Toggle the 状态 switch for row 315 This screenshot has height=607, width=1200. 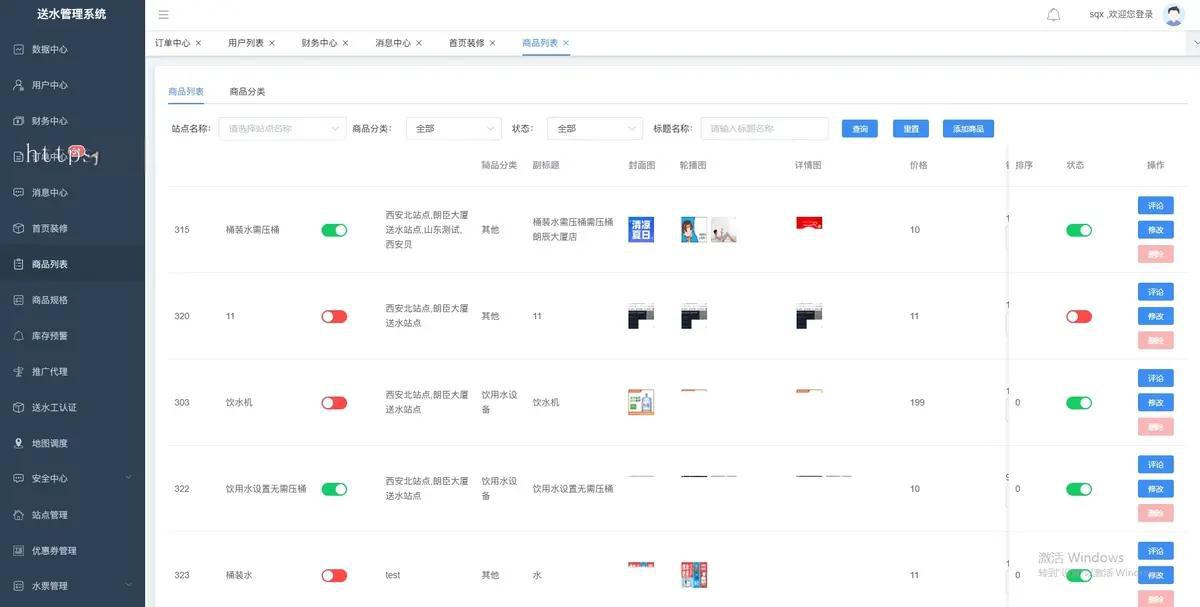click(x=1079, y=230)
